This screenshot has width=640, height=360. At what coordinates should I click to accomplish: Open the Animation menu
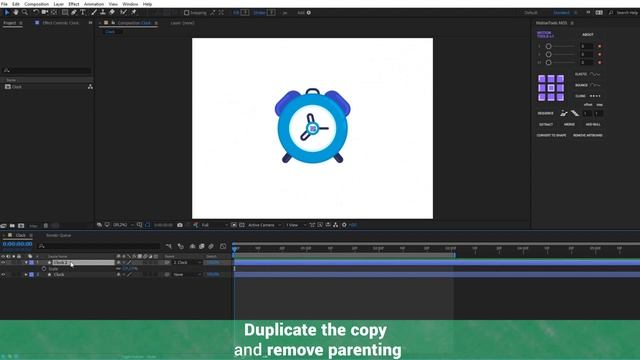coord(94,4)
